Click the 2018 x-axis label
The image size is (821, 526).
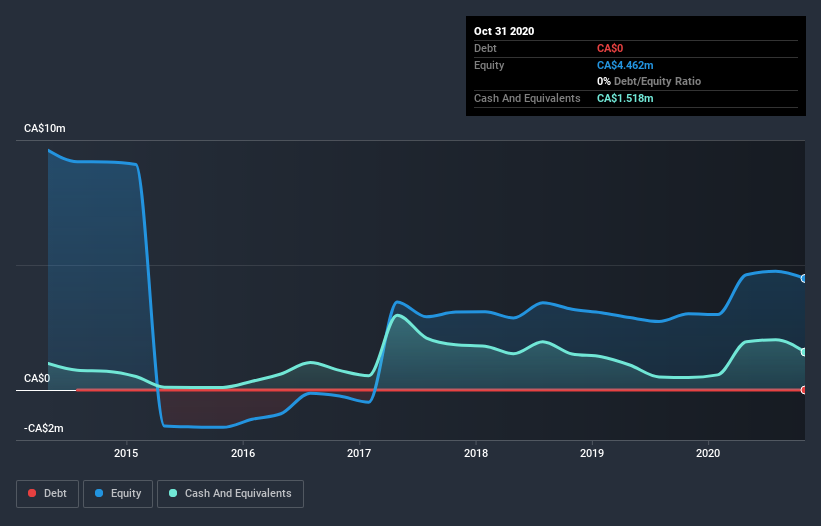[476, 453]
